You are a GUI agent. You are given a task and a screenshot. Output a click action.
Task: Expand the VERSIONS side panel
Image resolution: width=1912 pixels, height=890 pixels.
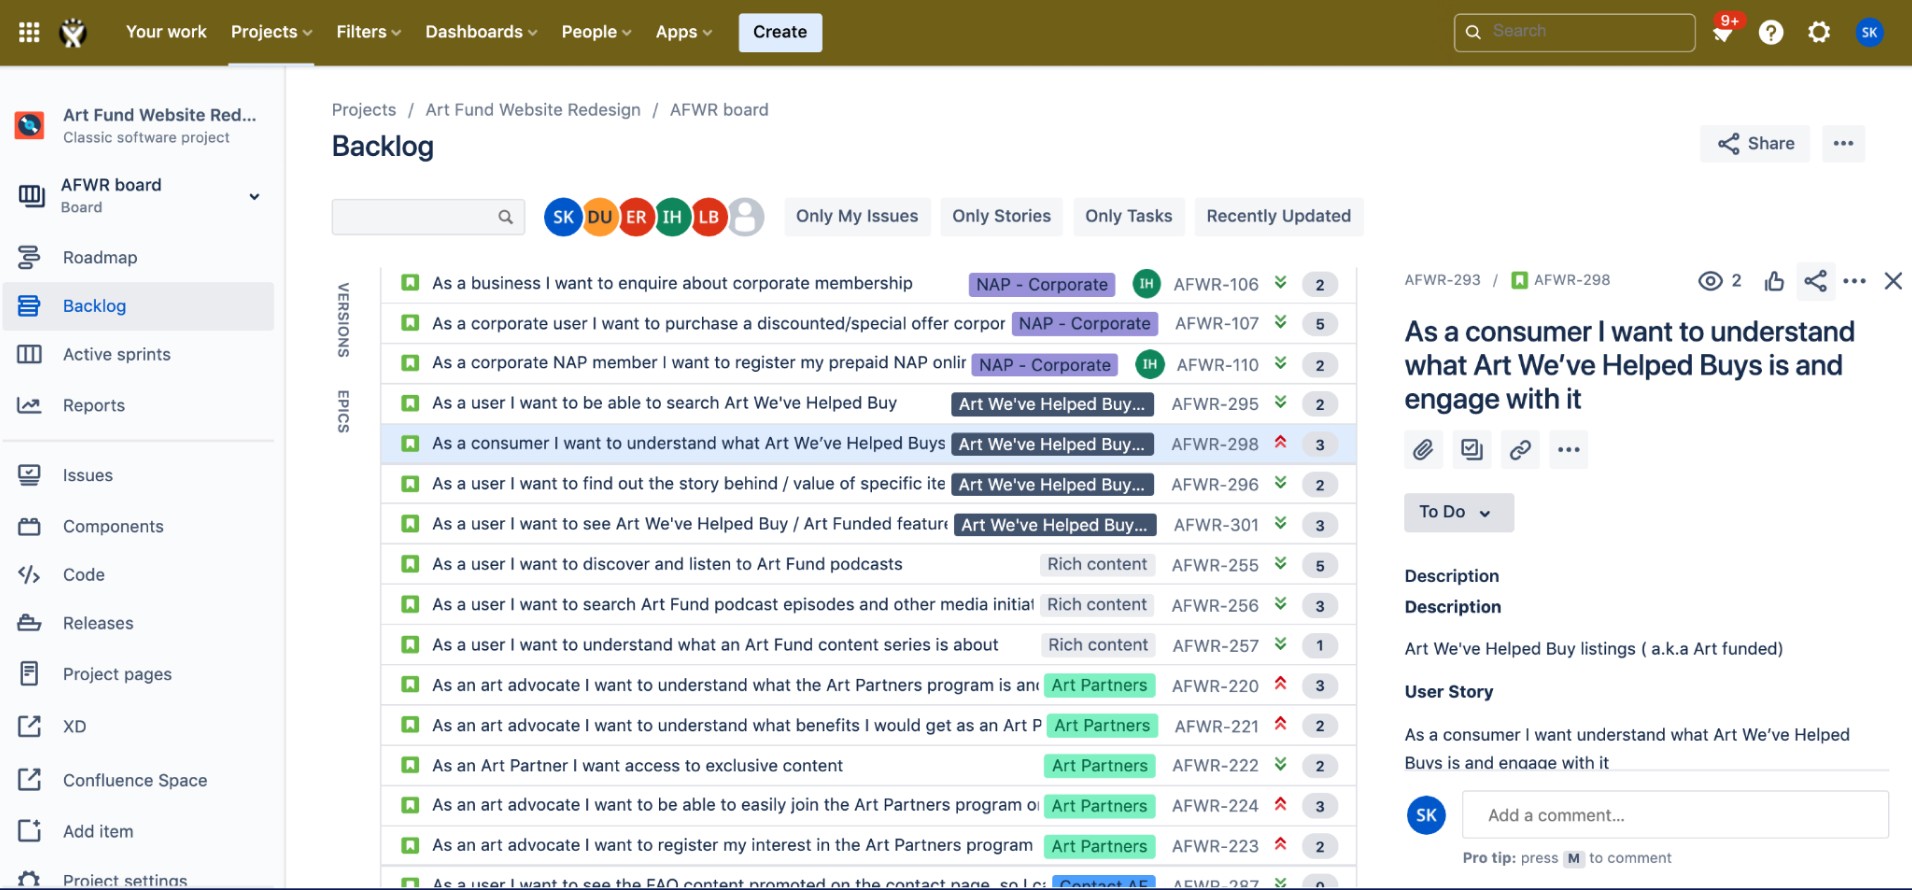(343, 320)
